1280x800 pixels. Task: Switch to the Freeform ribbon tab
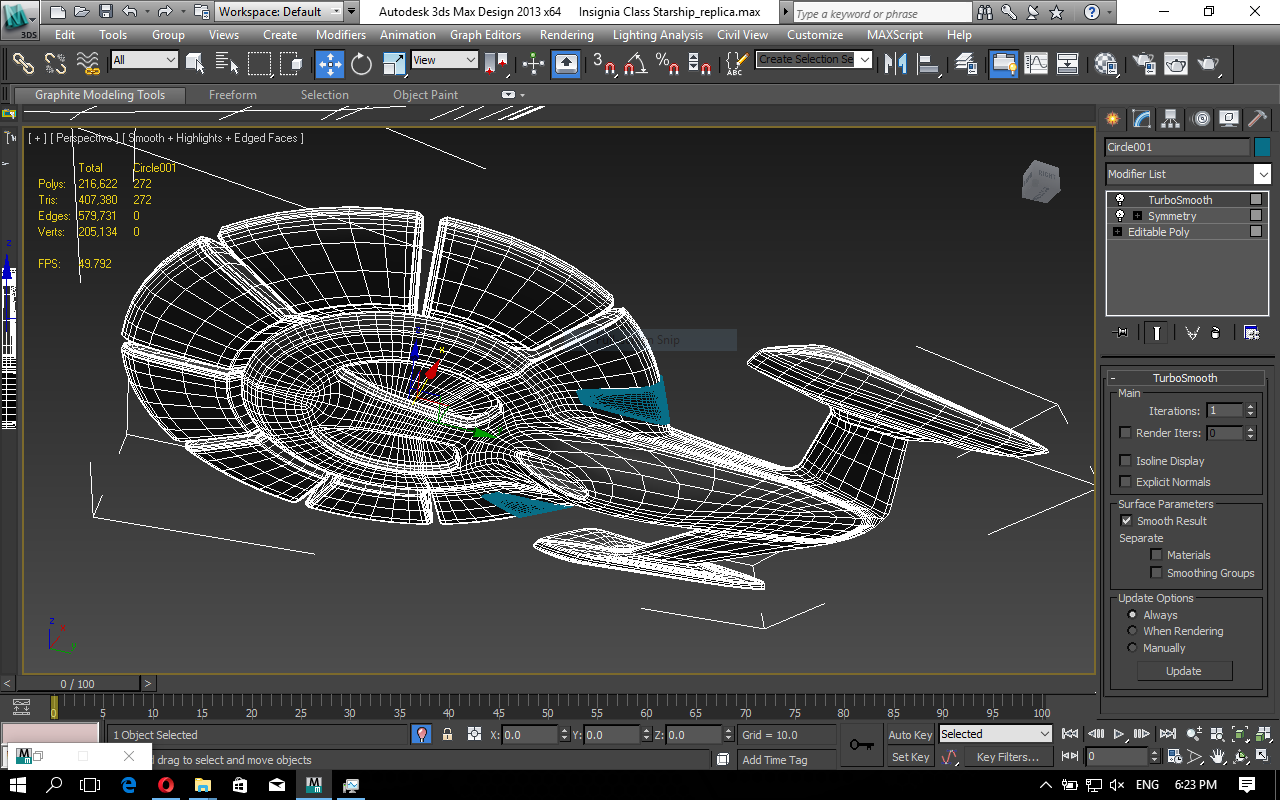click(x=233, y=95)
